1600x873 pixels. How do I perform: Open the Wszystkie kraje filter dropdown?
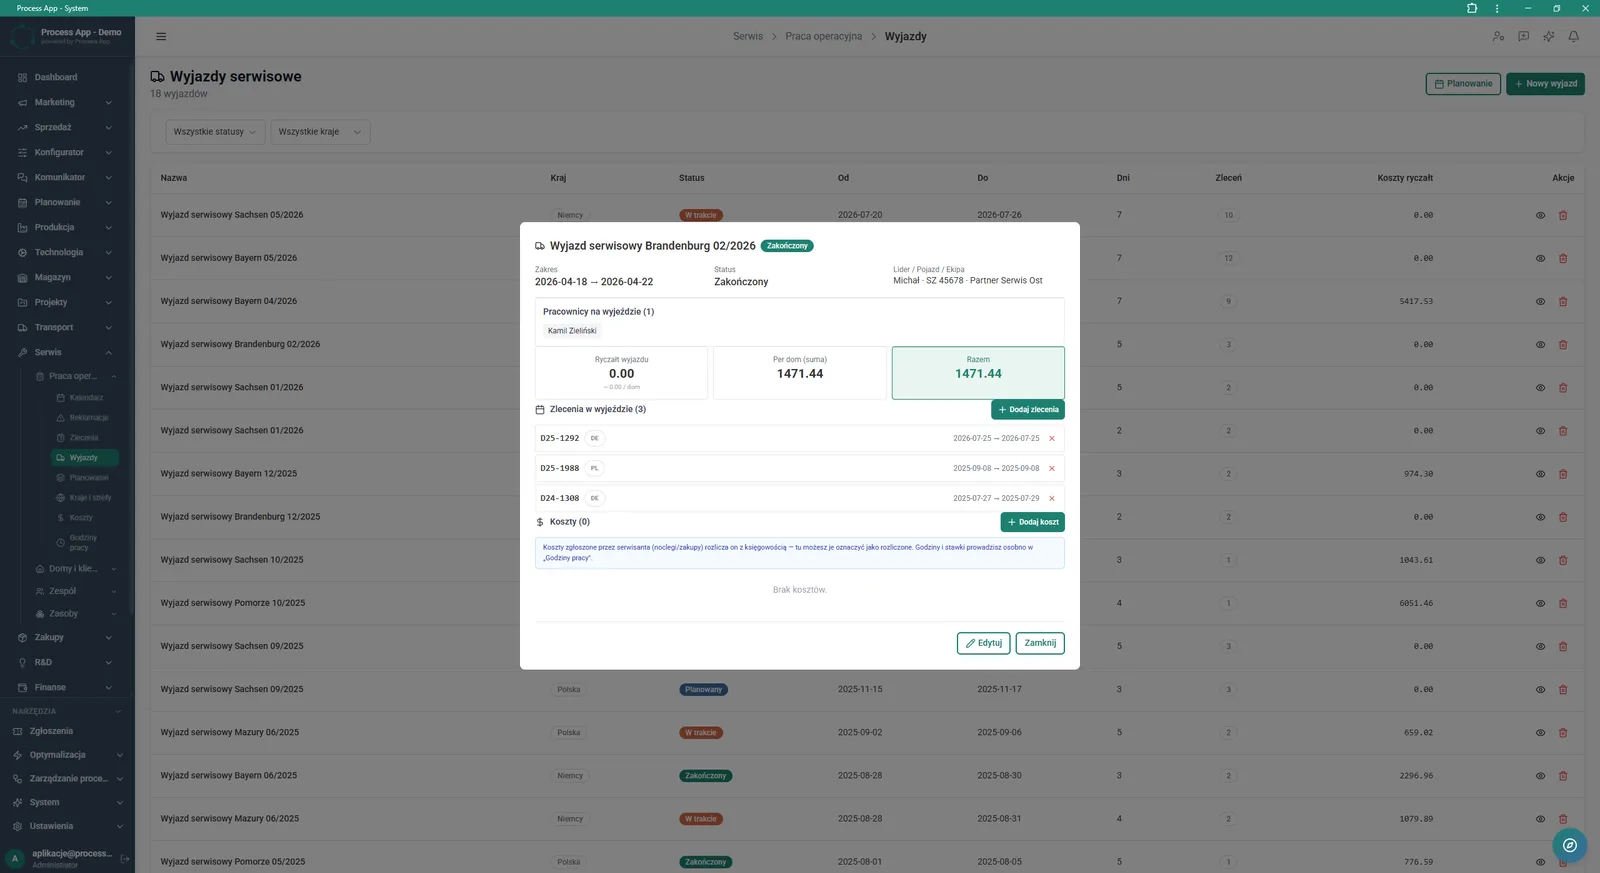pos(320,132)
